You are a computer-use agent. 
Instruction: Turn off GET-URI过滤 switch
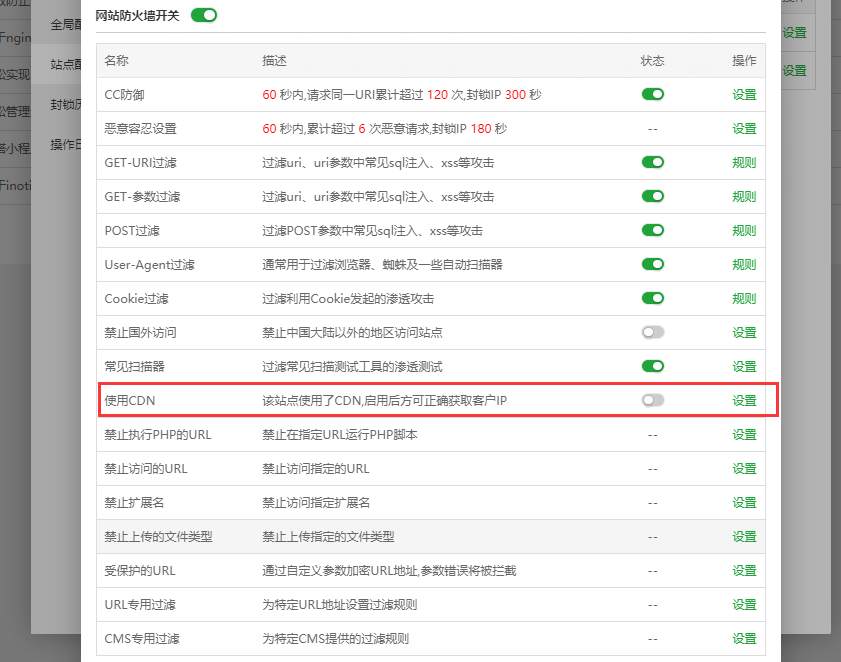coord(653,162)
